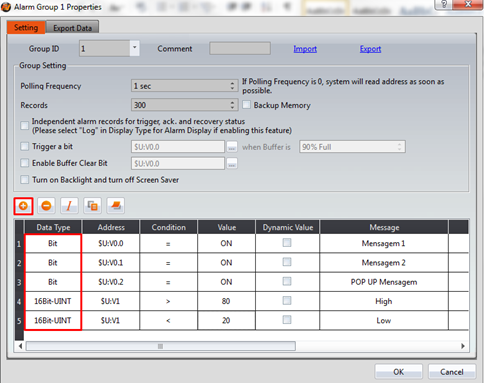Viewport: 484px width, 383px height.
Task: Select address cell $U:V0.2
Action: [111, 282]
